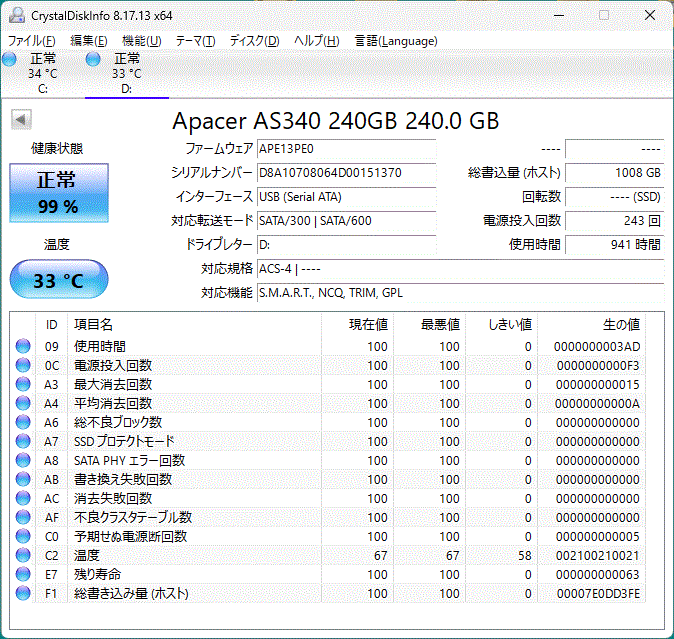The width and height of the screenshot is (674, 639).
Task: Open the ディスク(D) menu
Action: pos(254,41)
